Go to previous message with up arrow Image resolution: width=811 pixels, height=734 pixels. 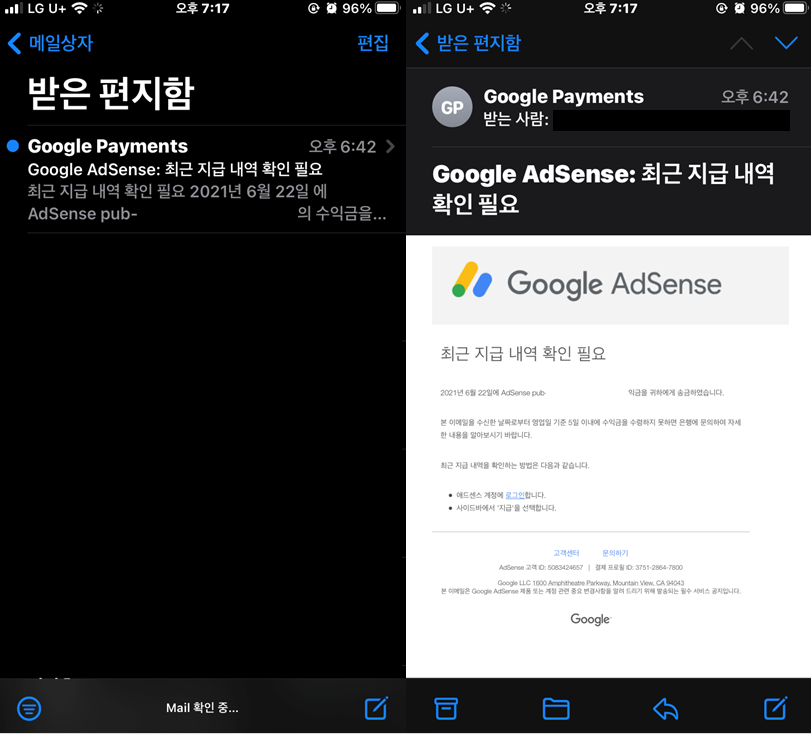[741, 43]
